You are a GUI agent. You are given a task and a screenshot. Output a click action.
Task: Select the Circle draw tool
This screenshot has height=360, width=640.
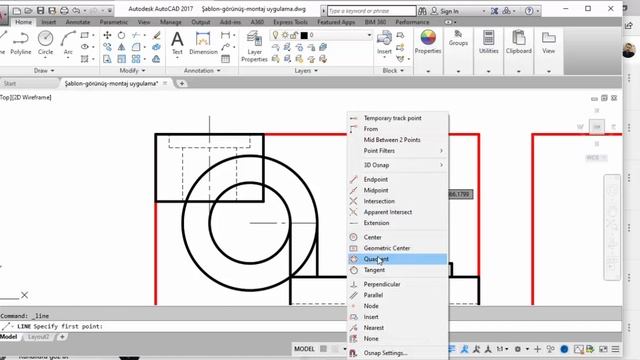45,43
